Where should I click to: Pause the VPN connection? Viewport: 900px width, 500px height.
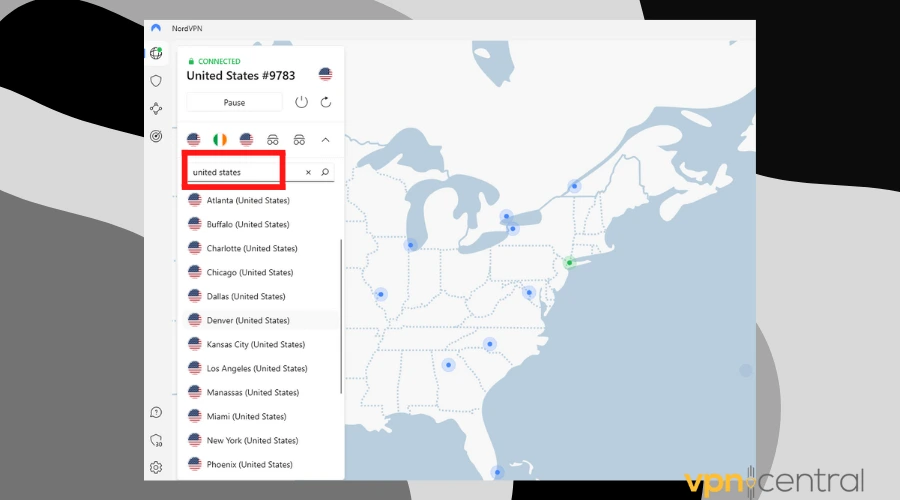pyautogui.click(x=234, y=102)
